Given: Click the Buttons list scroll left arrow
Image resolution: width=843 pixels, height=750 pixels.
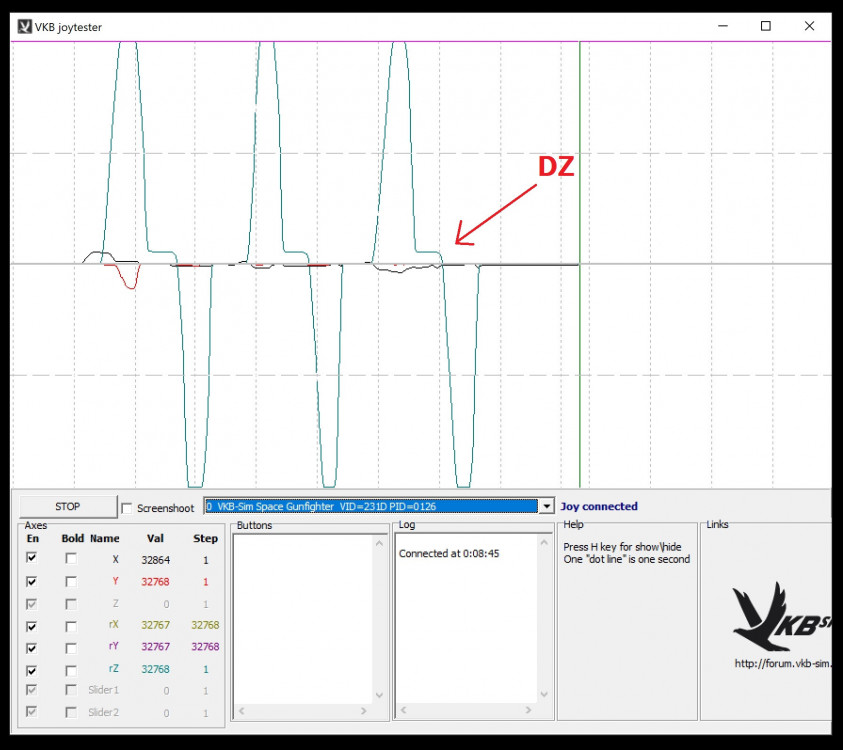Looking at the screenshot, I should 242,711.
